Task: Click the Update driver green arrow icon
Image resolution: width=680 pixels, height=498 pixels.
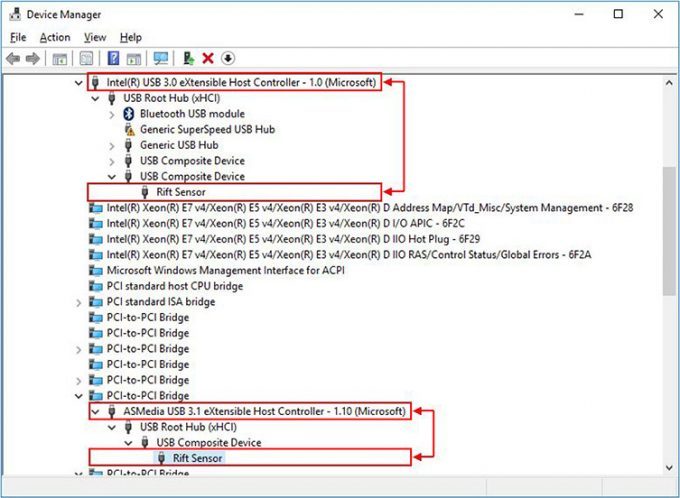Action: pos(189,58)
